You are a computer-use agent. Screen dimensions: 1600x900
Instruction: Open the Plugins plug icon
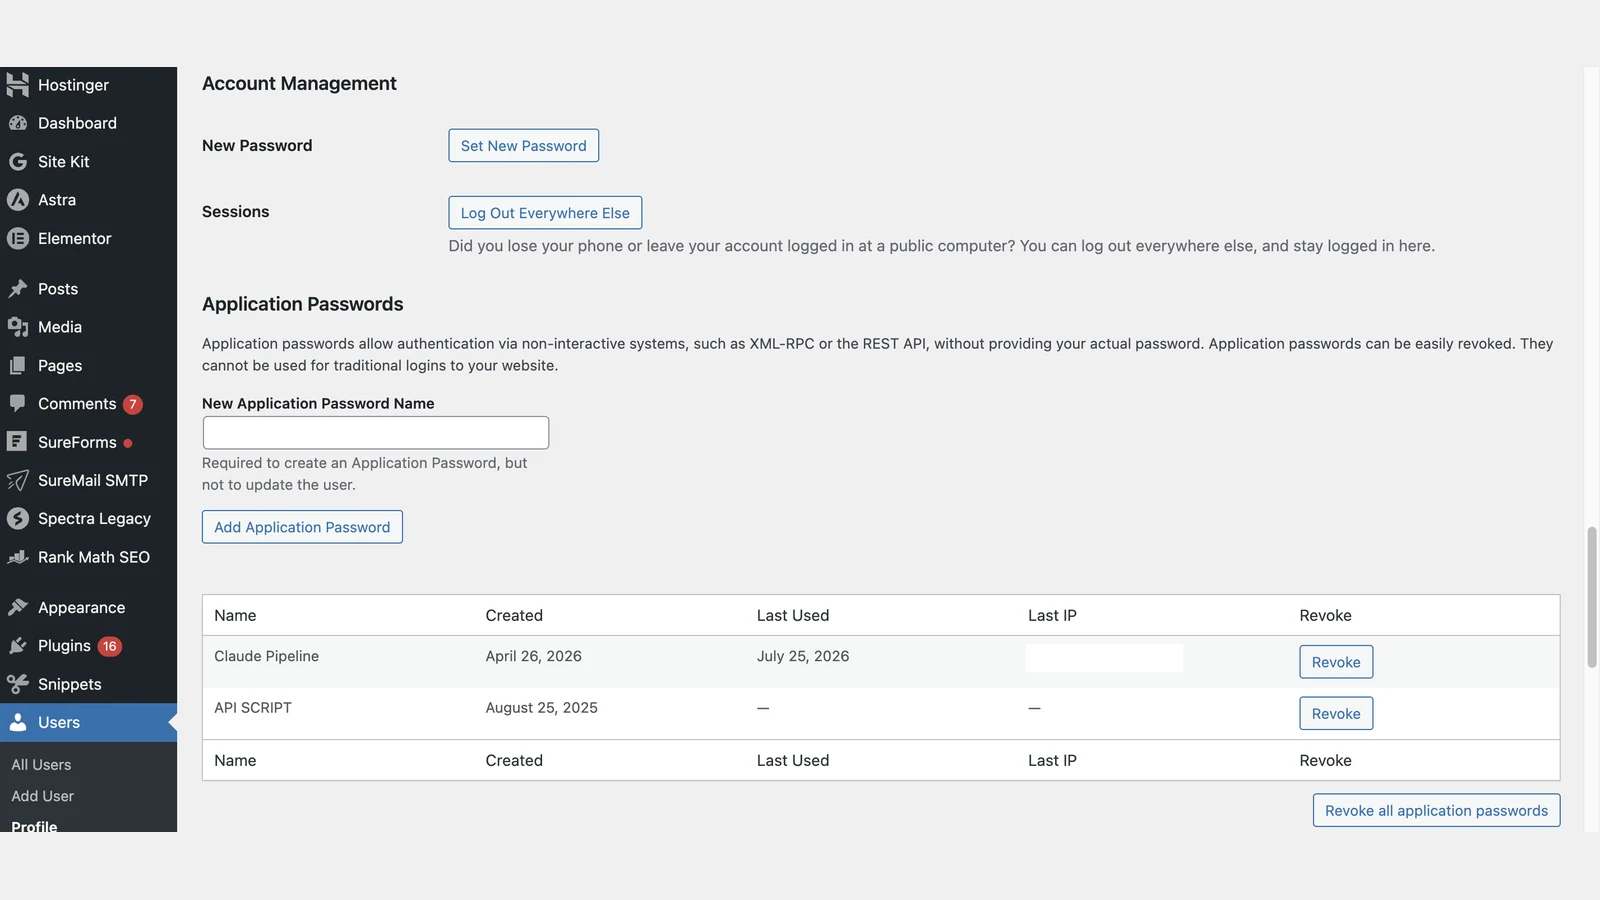pyautogui.click(x=17, y=646)
